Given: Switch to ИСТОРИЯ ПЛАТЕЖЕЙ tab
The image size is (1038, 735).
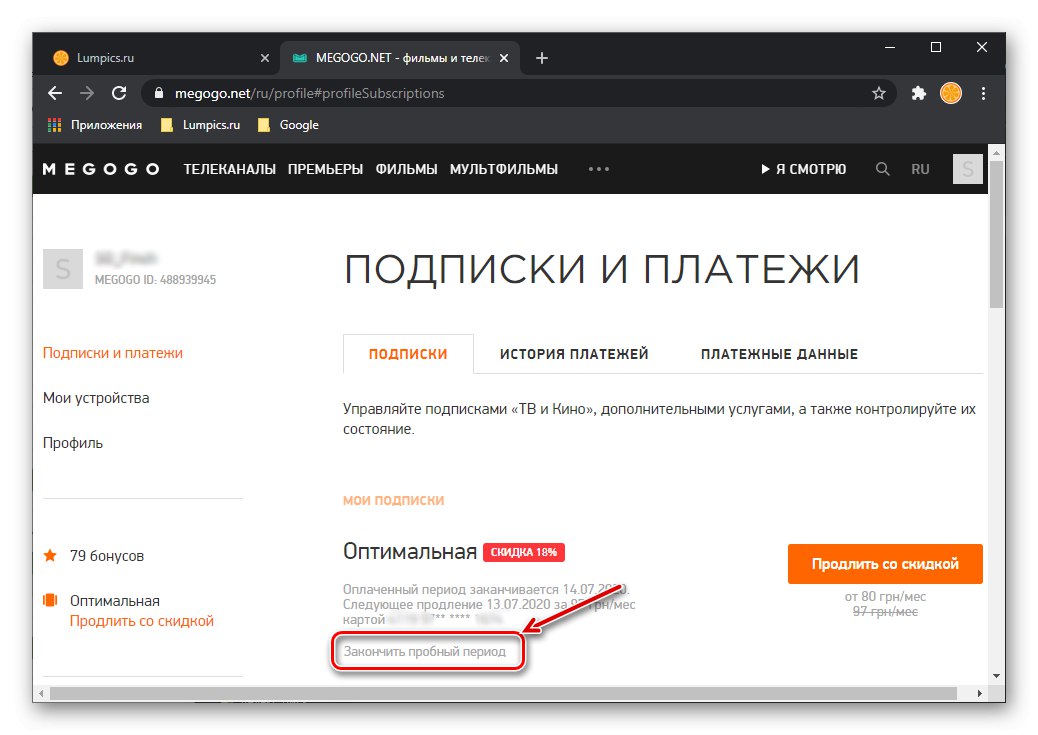Looking at the screenshot, I should tap(574, 354).
